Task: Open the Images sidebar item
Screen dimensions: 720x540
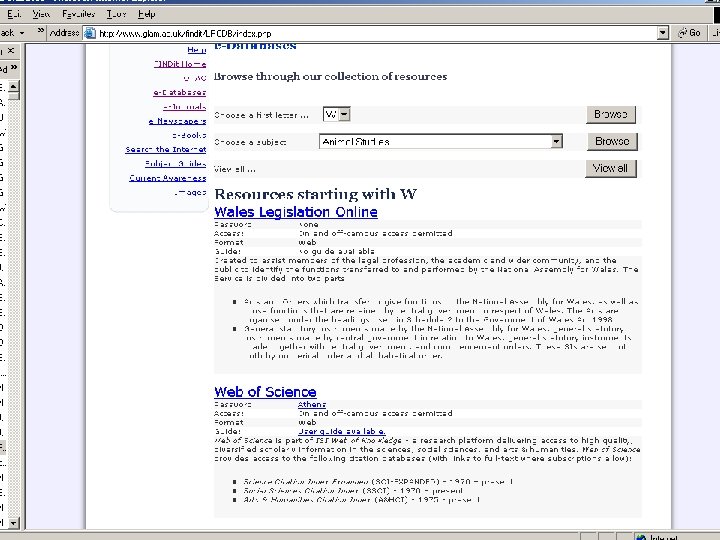Action: (190, 192)
